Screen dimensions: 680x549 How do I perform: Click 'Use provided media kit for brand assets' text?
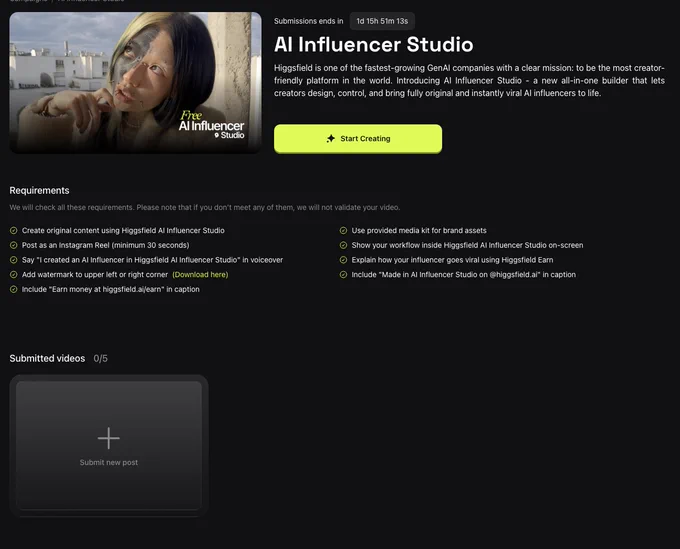click(x=419, y=230)
